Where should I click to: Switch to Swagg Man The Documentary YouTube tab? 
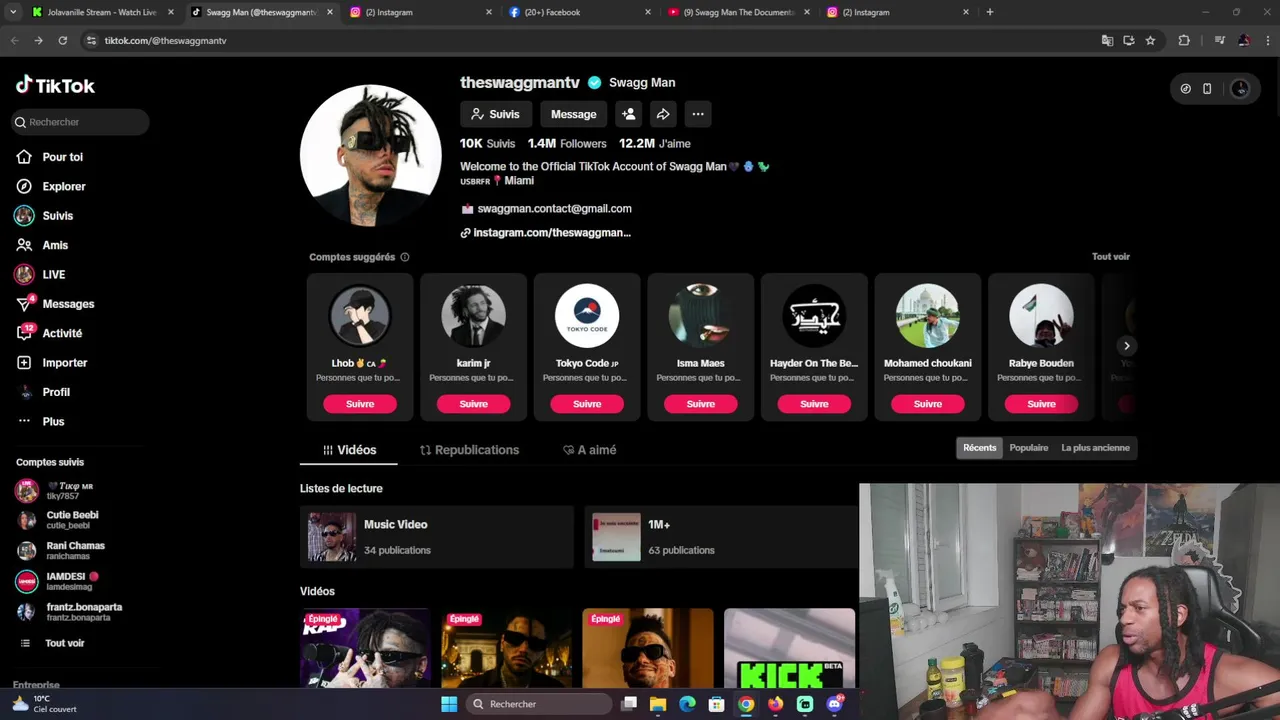(x=739, y=12)
